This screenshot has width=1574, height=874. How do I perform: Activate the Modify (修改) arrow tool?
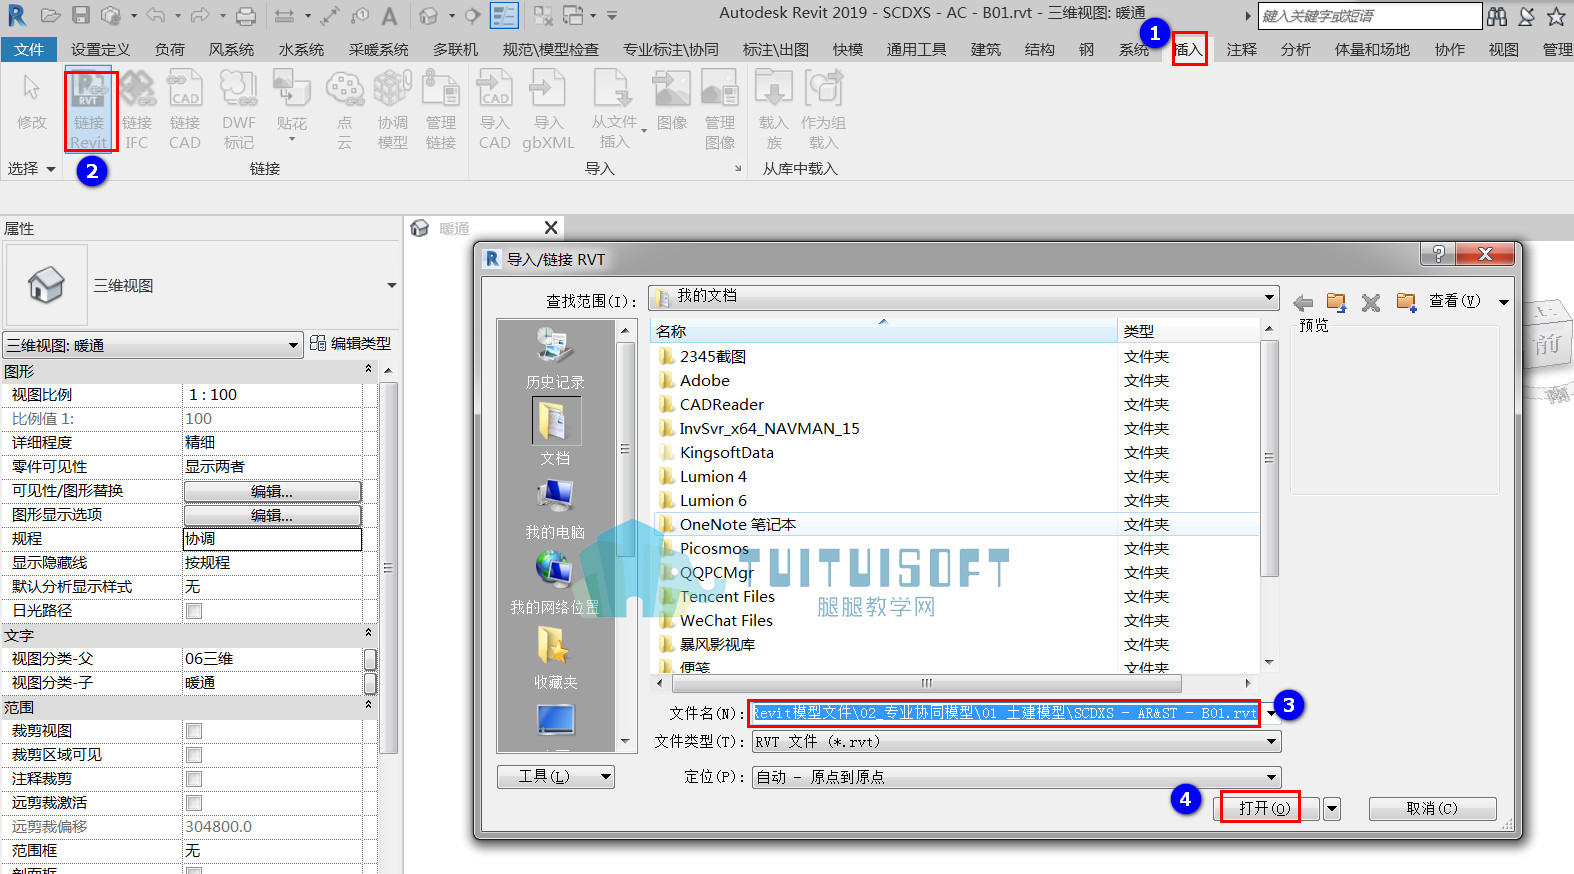[32, 102]
